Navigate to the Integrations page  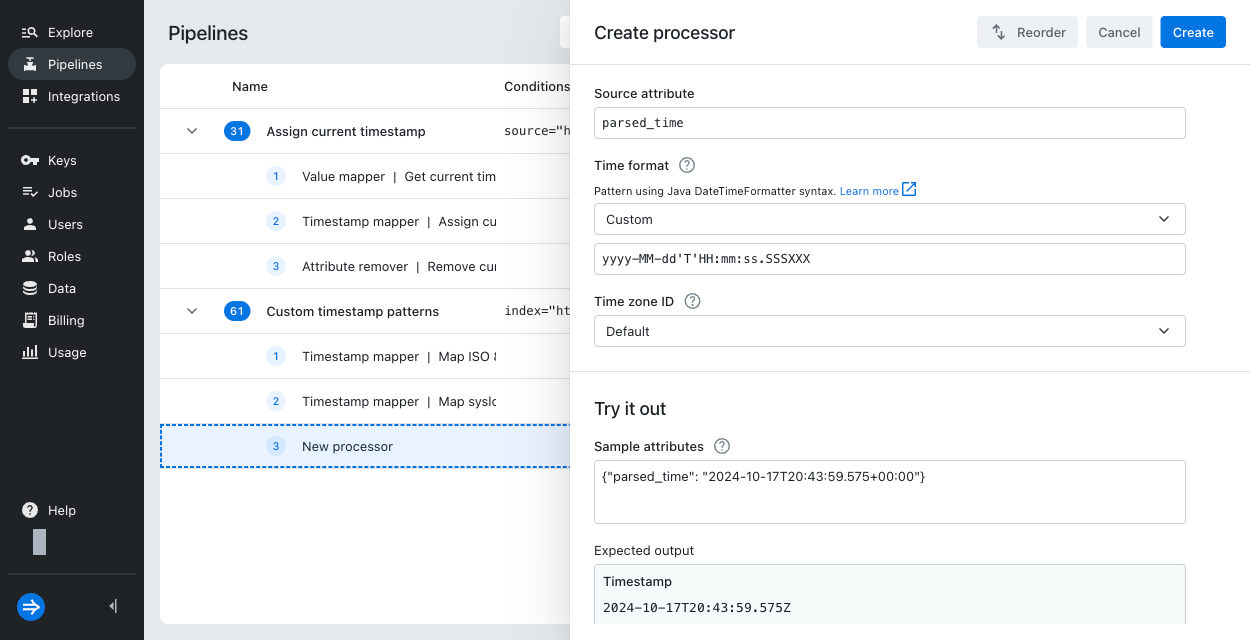coord(83,96)
